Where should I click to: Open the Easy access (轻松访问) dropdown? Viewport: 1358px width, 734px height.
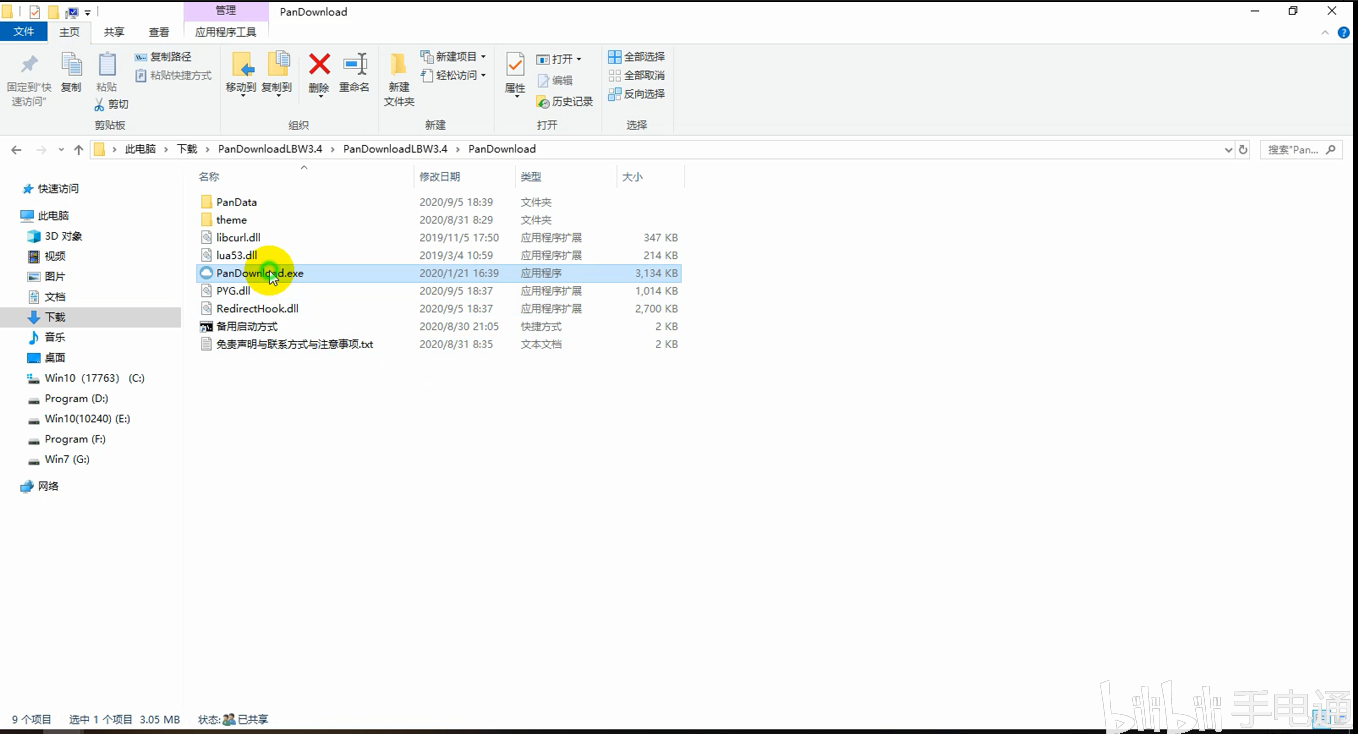point(454,75)
